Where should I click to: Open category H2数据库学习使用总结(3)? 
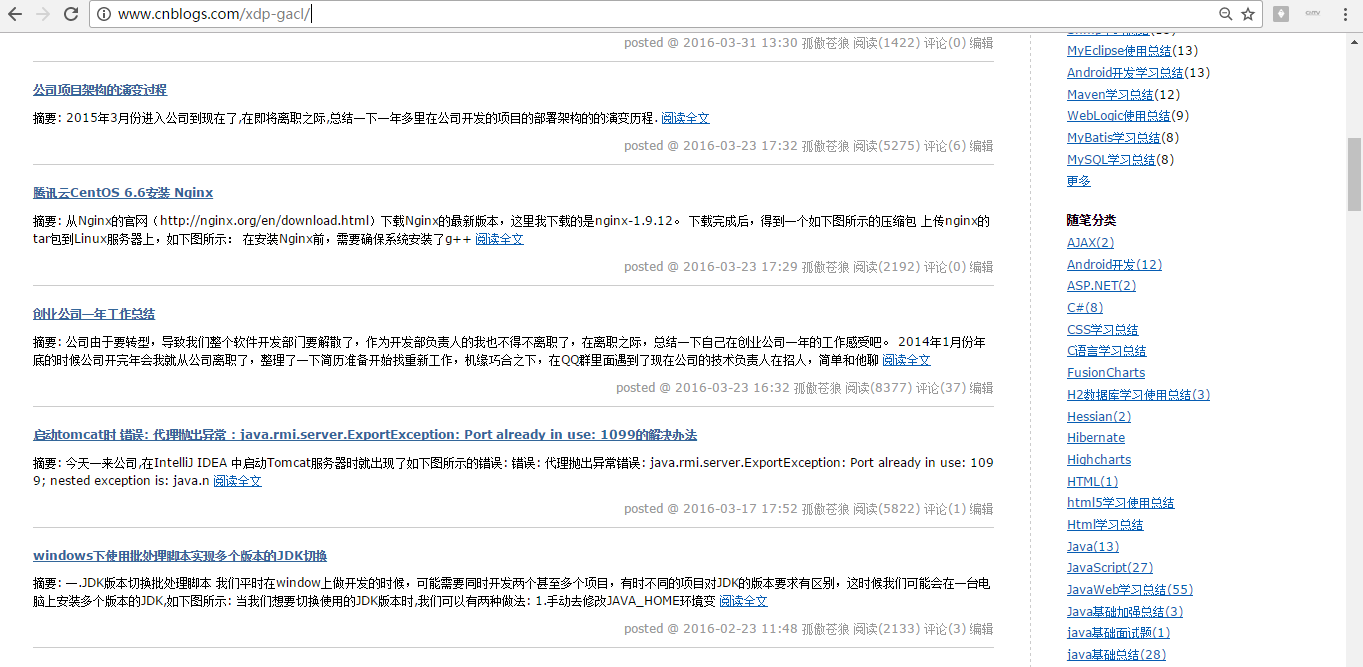click(x=1138, y=395)
